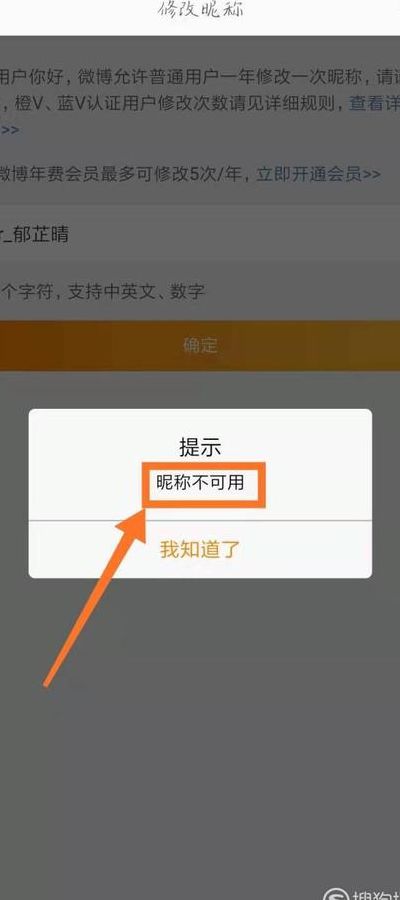This screenshot has height=900, width=400.
Task: Click the 修改昵称 page title
Action: (200, 10)
